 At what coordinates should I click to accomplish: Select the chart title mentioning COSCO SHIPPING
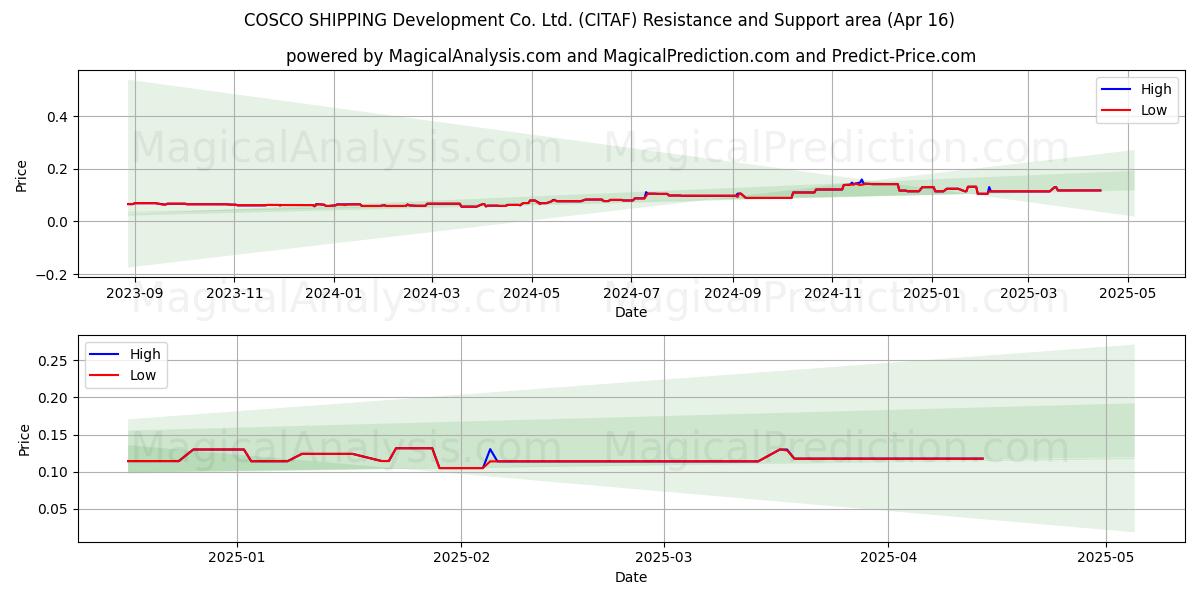point(599,20)
